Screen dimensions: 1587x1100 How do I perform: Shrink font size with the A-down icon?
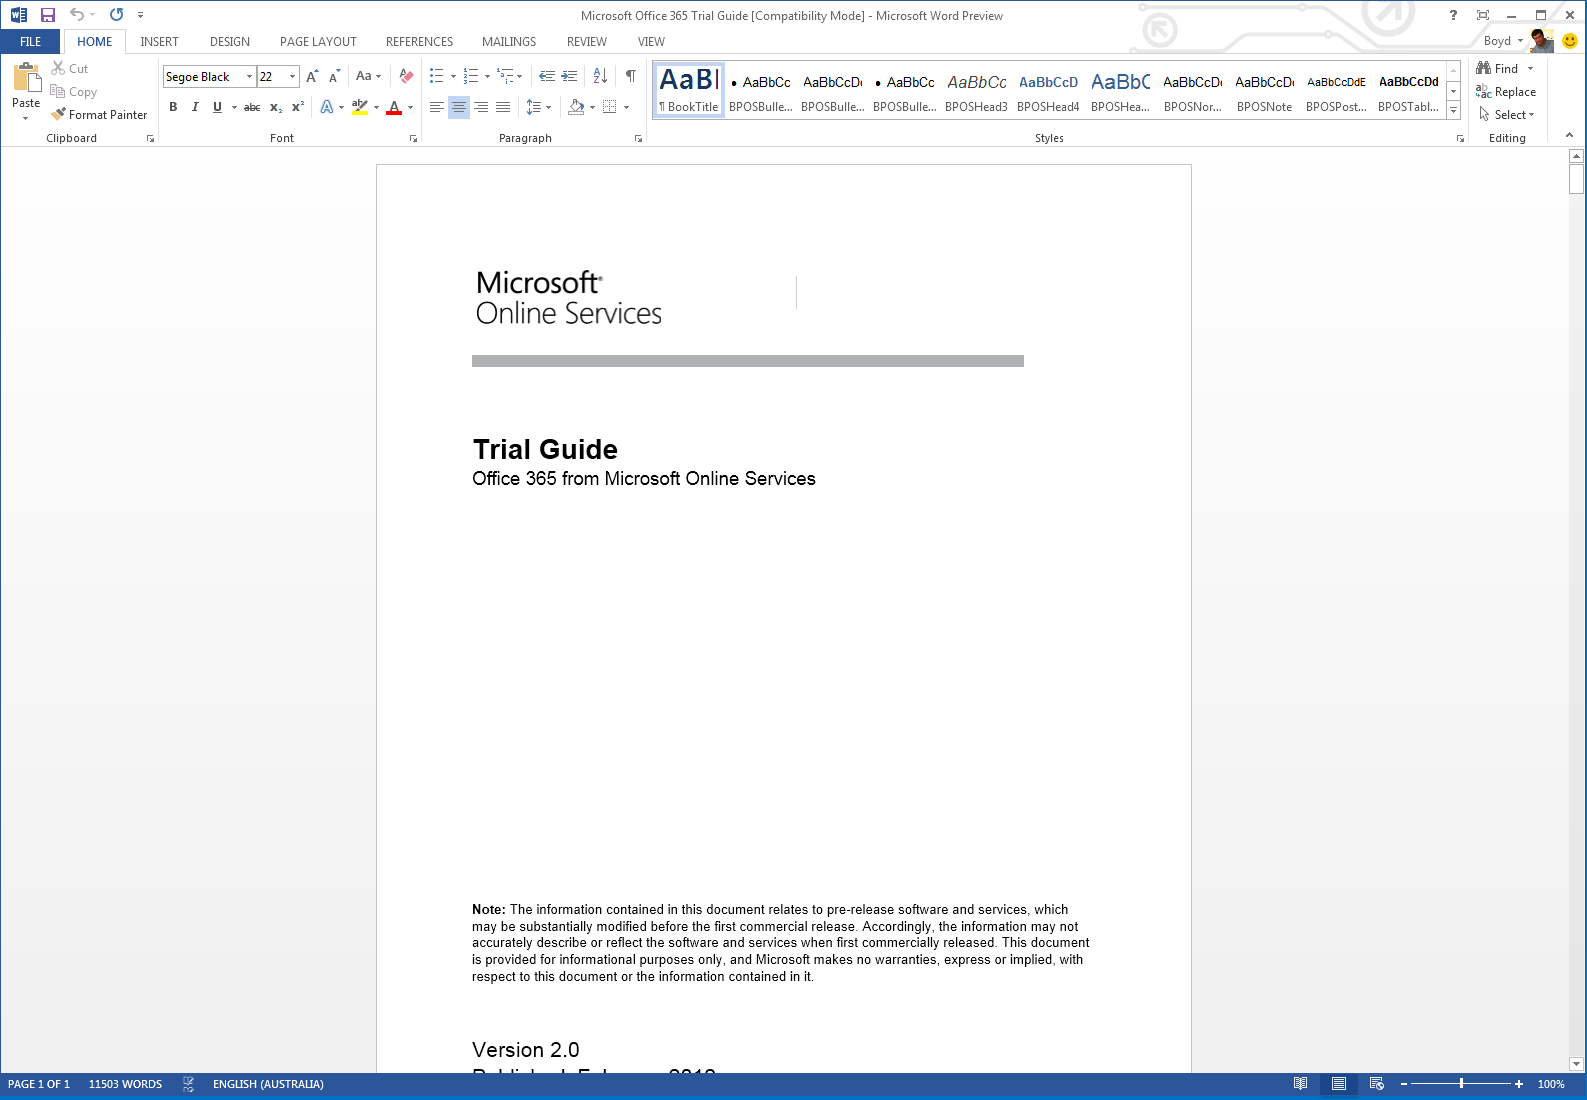click(334, 76)
